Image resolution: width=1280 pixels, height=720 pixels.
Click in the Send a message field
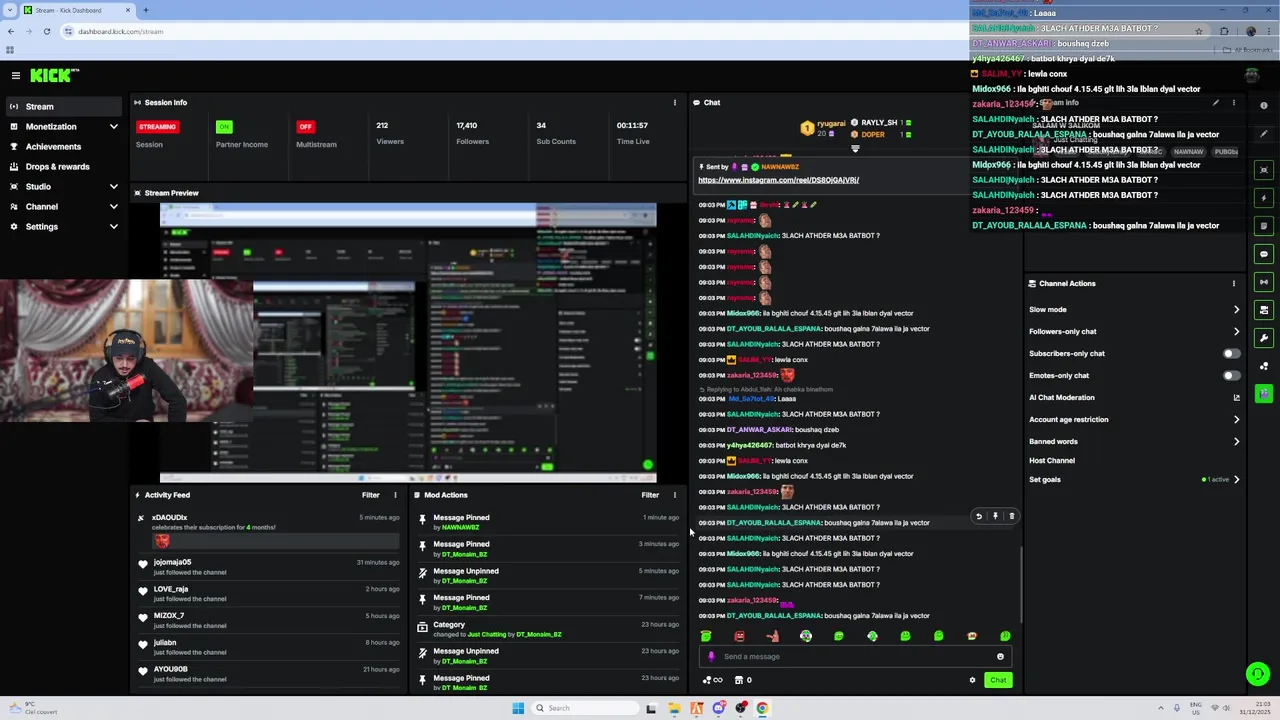click(x=855, y=657)
